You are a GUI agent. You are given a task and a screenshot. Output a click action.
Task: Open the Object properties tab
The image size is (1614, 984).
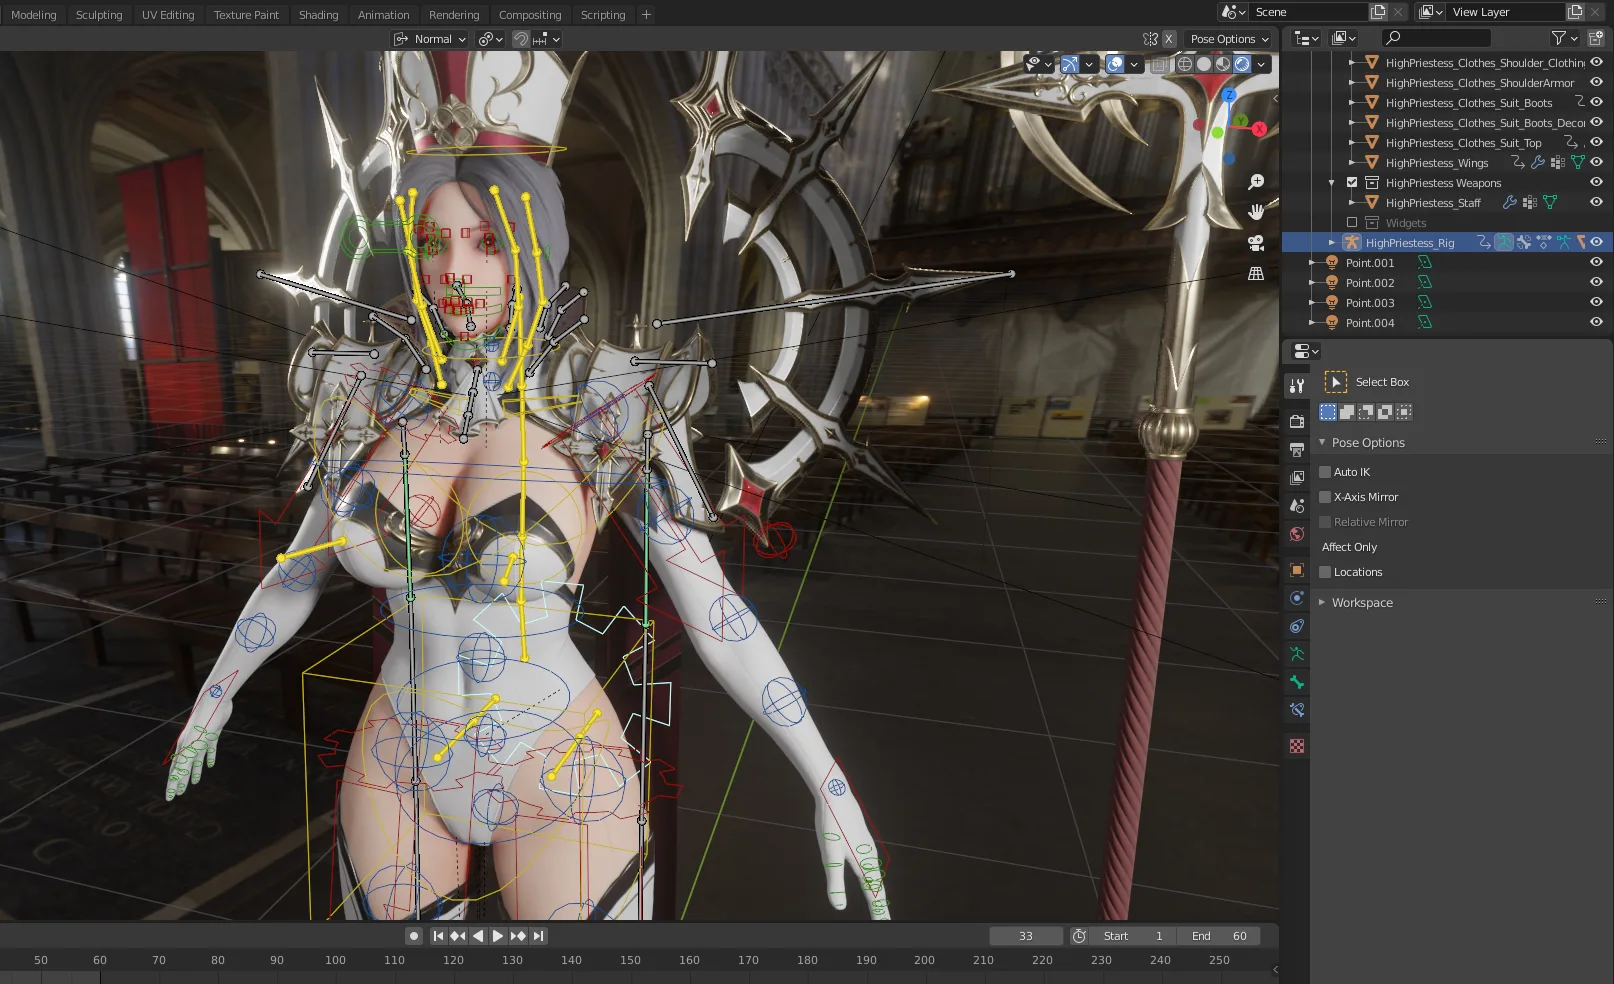pos(1297,570)
